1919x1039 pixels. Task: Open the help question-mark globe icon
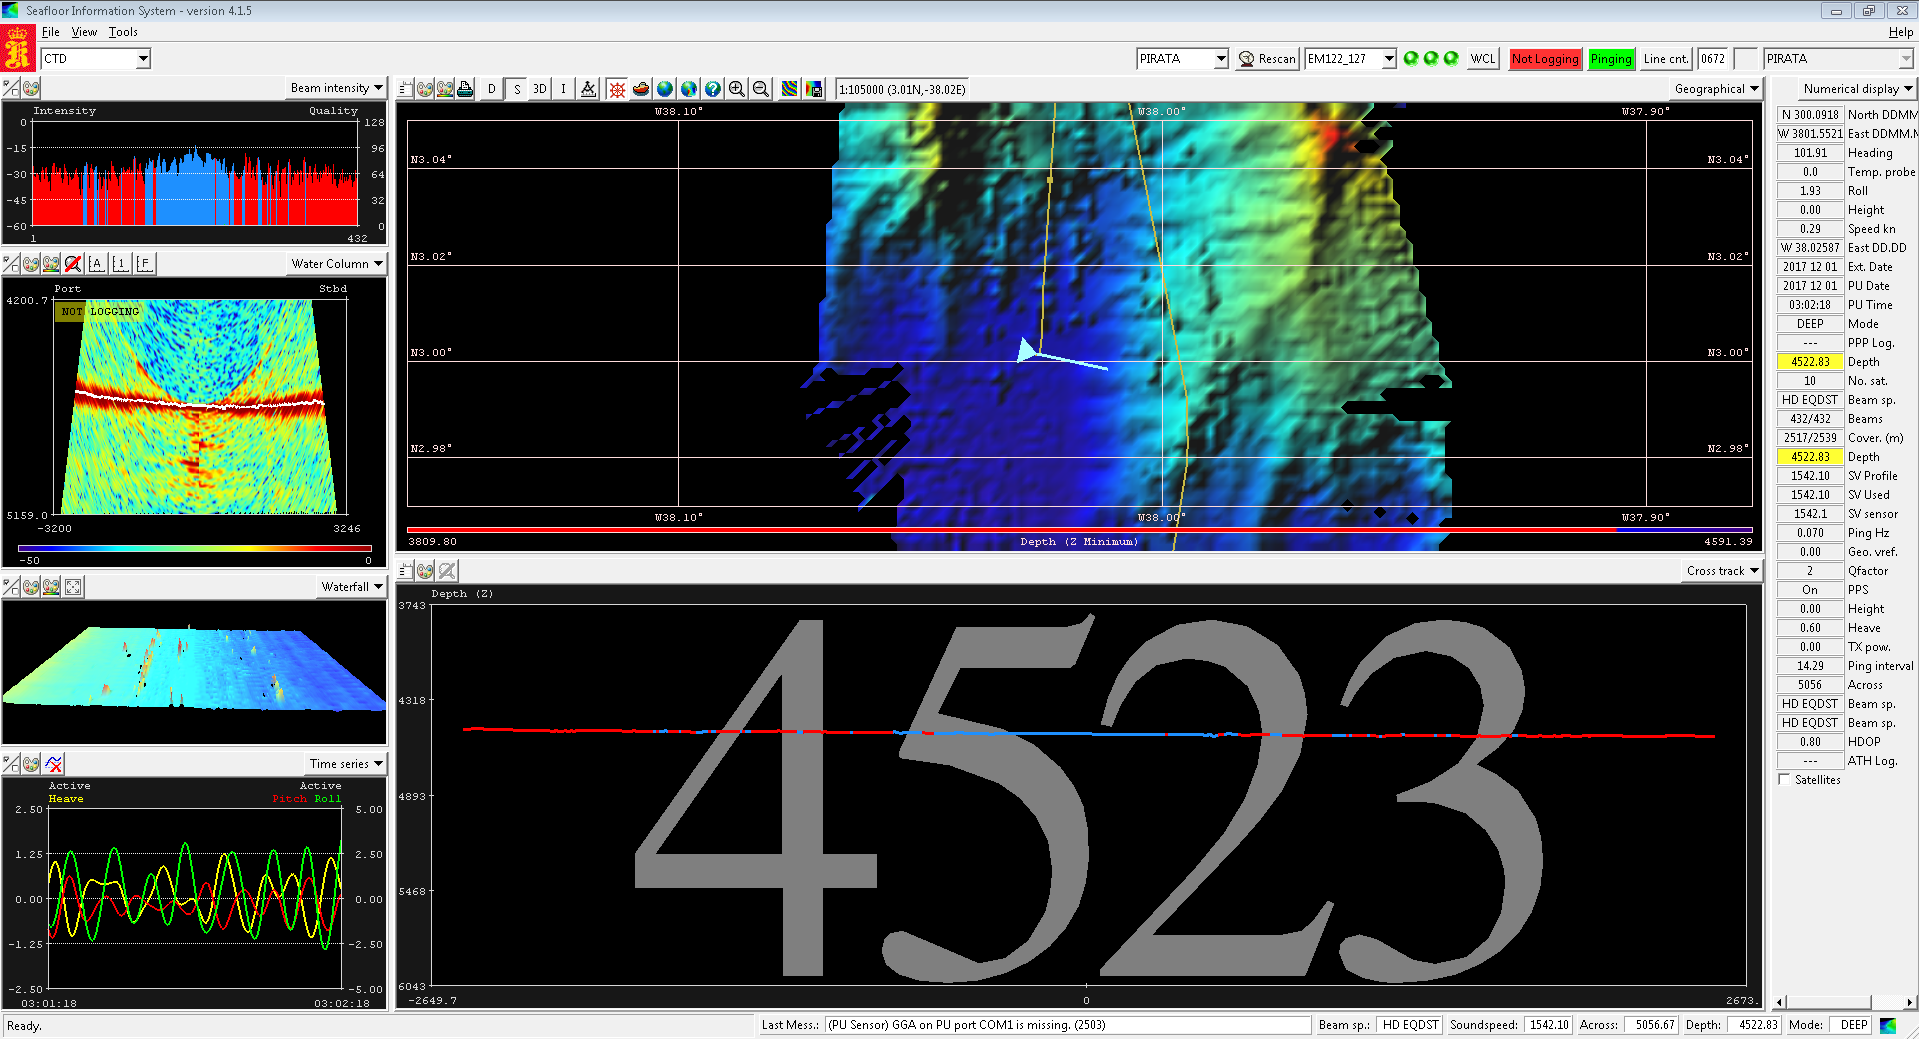click(713, 89)
